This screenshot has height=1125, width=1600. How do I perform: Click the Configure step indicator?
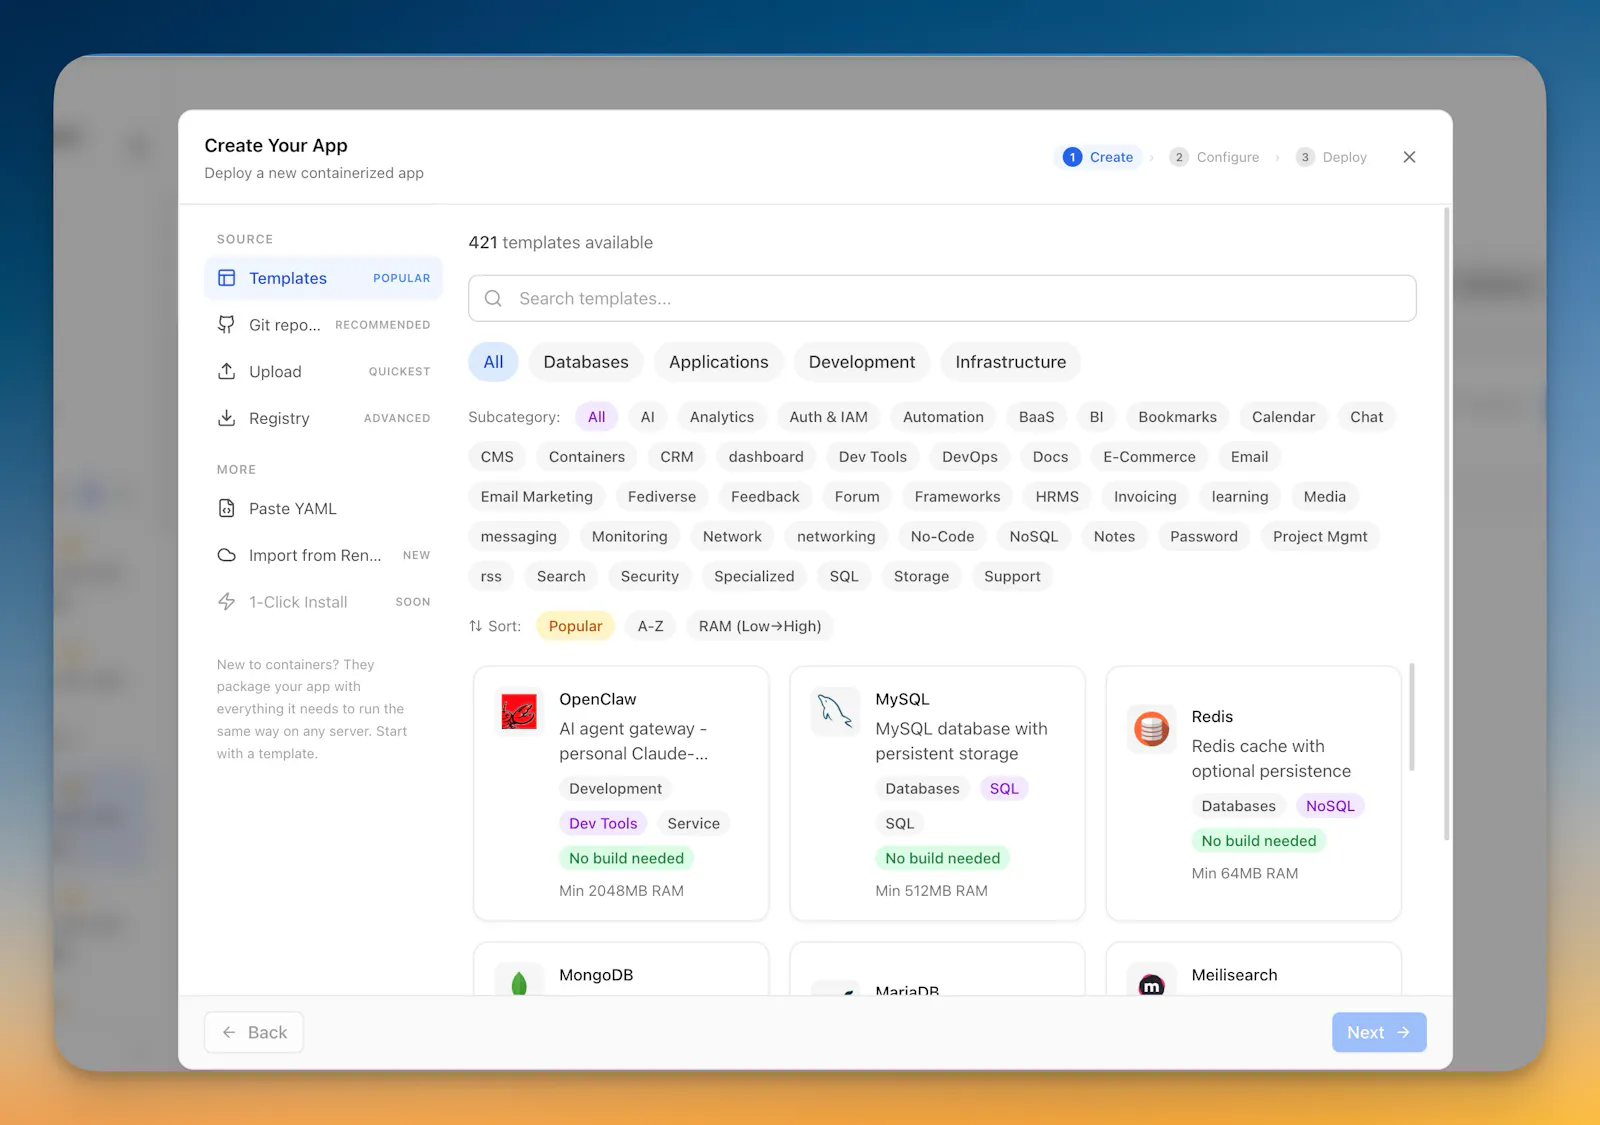1214,157
